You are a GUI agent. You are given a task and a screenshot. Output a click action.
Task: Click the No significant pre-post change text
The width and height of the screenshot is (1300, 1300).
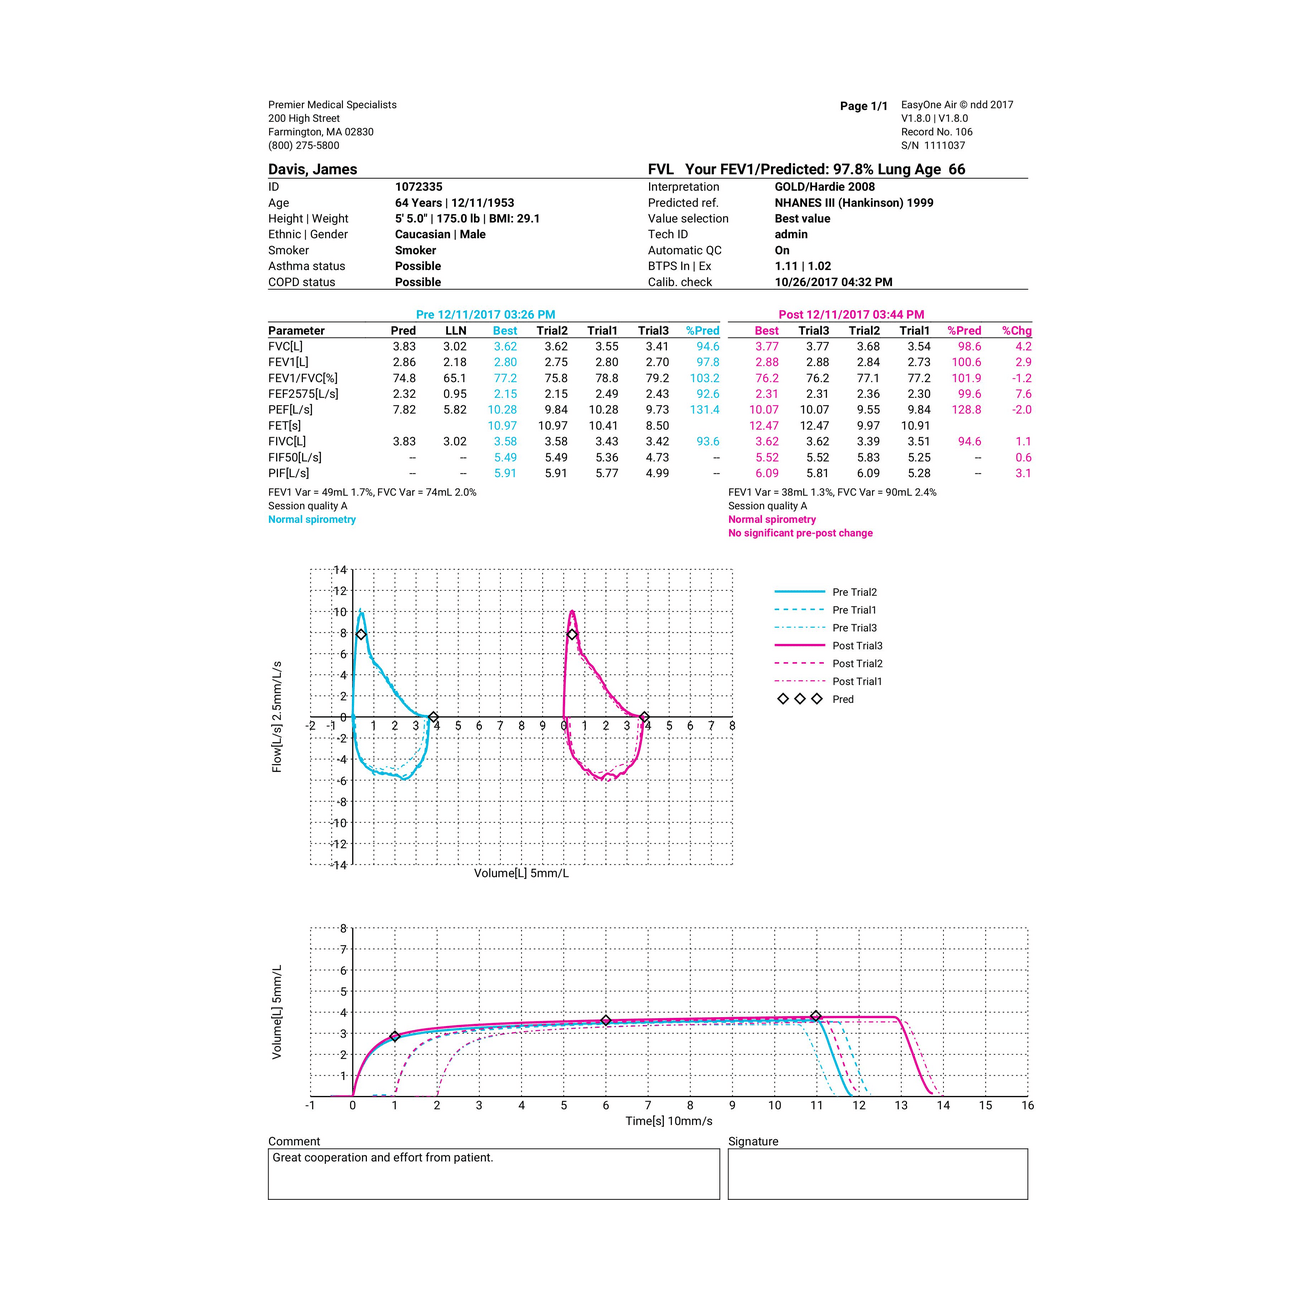point(800,533)
